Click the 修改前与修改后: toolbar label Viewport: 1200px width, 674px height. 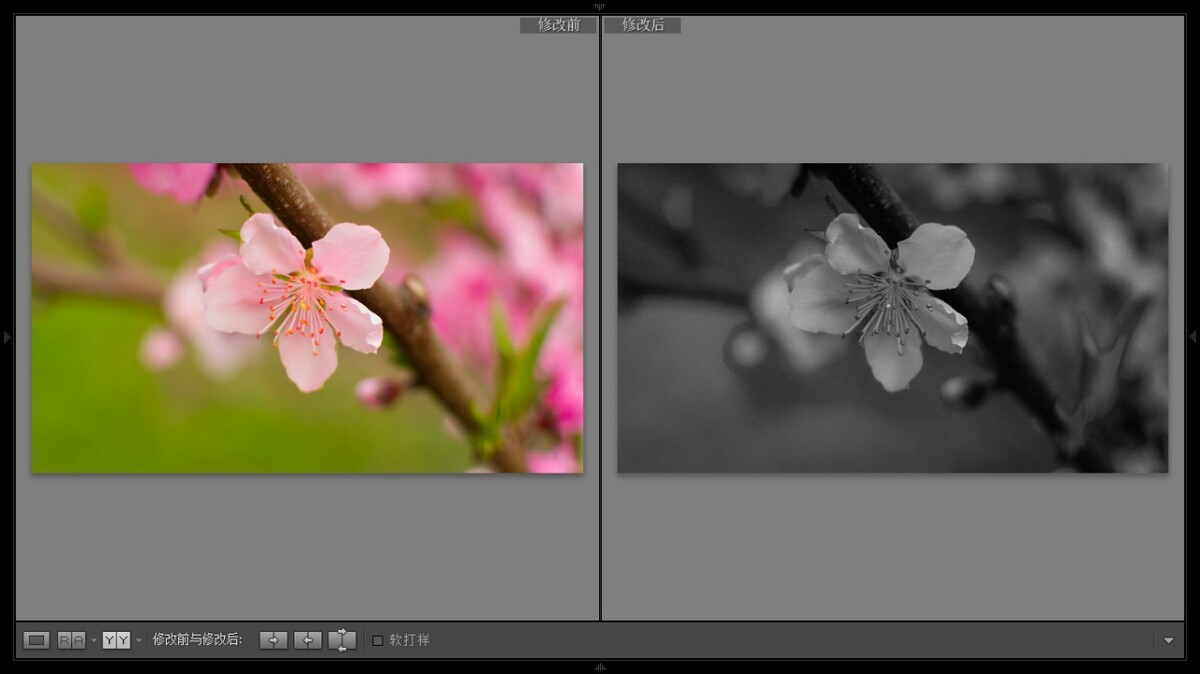[197, 640]
